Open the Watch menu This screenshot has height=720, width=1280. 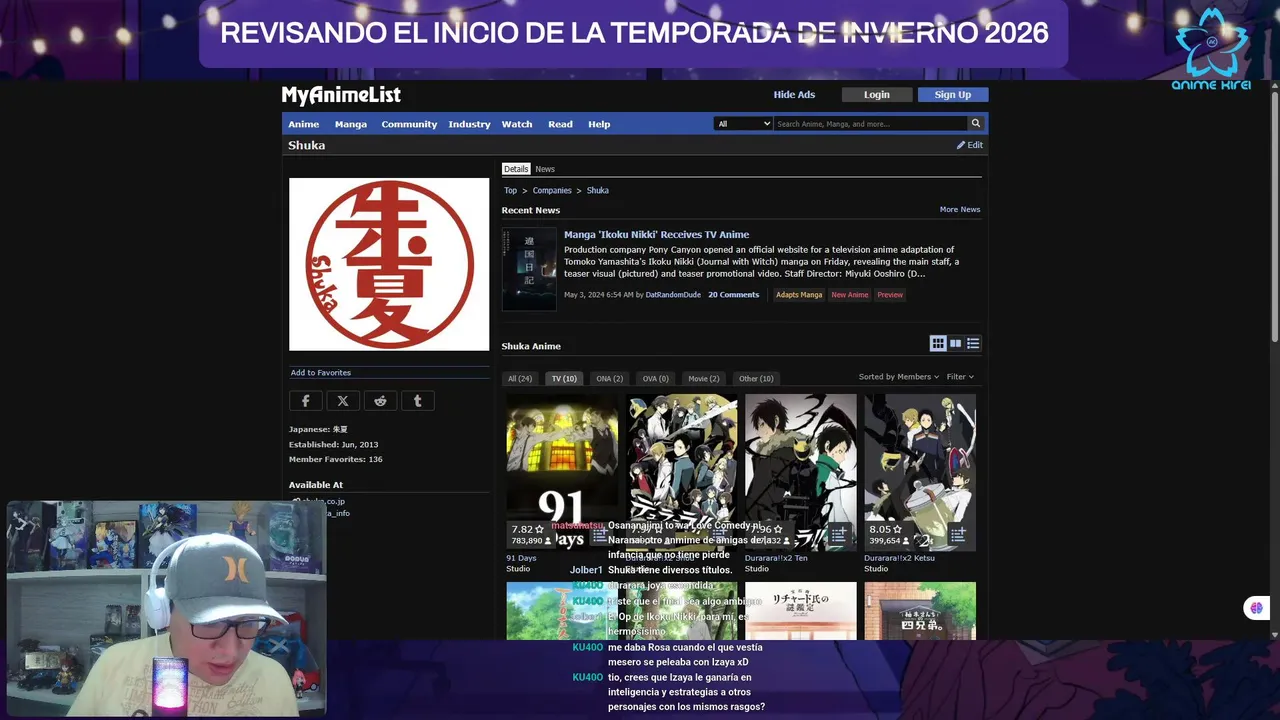pyautogui.click(x=517, y=124)
